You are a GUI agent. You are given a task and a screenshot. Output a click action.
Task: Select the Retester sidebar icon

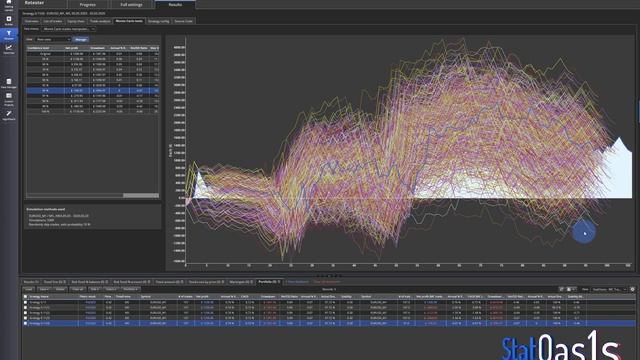(x=9, y=35)
